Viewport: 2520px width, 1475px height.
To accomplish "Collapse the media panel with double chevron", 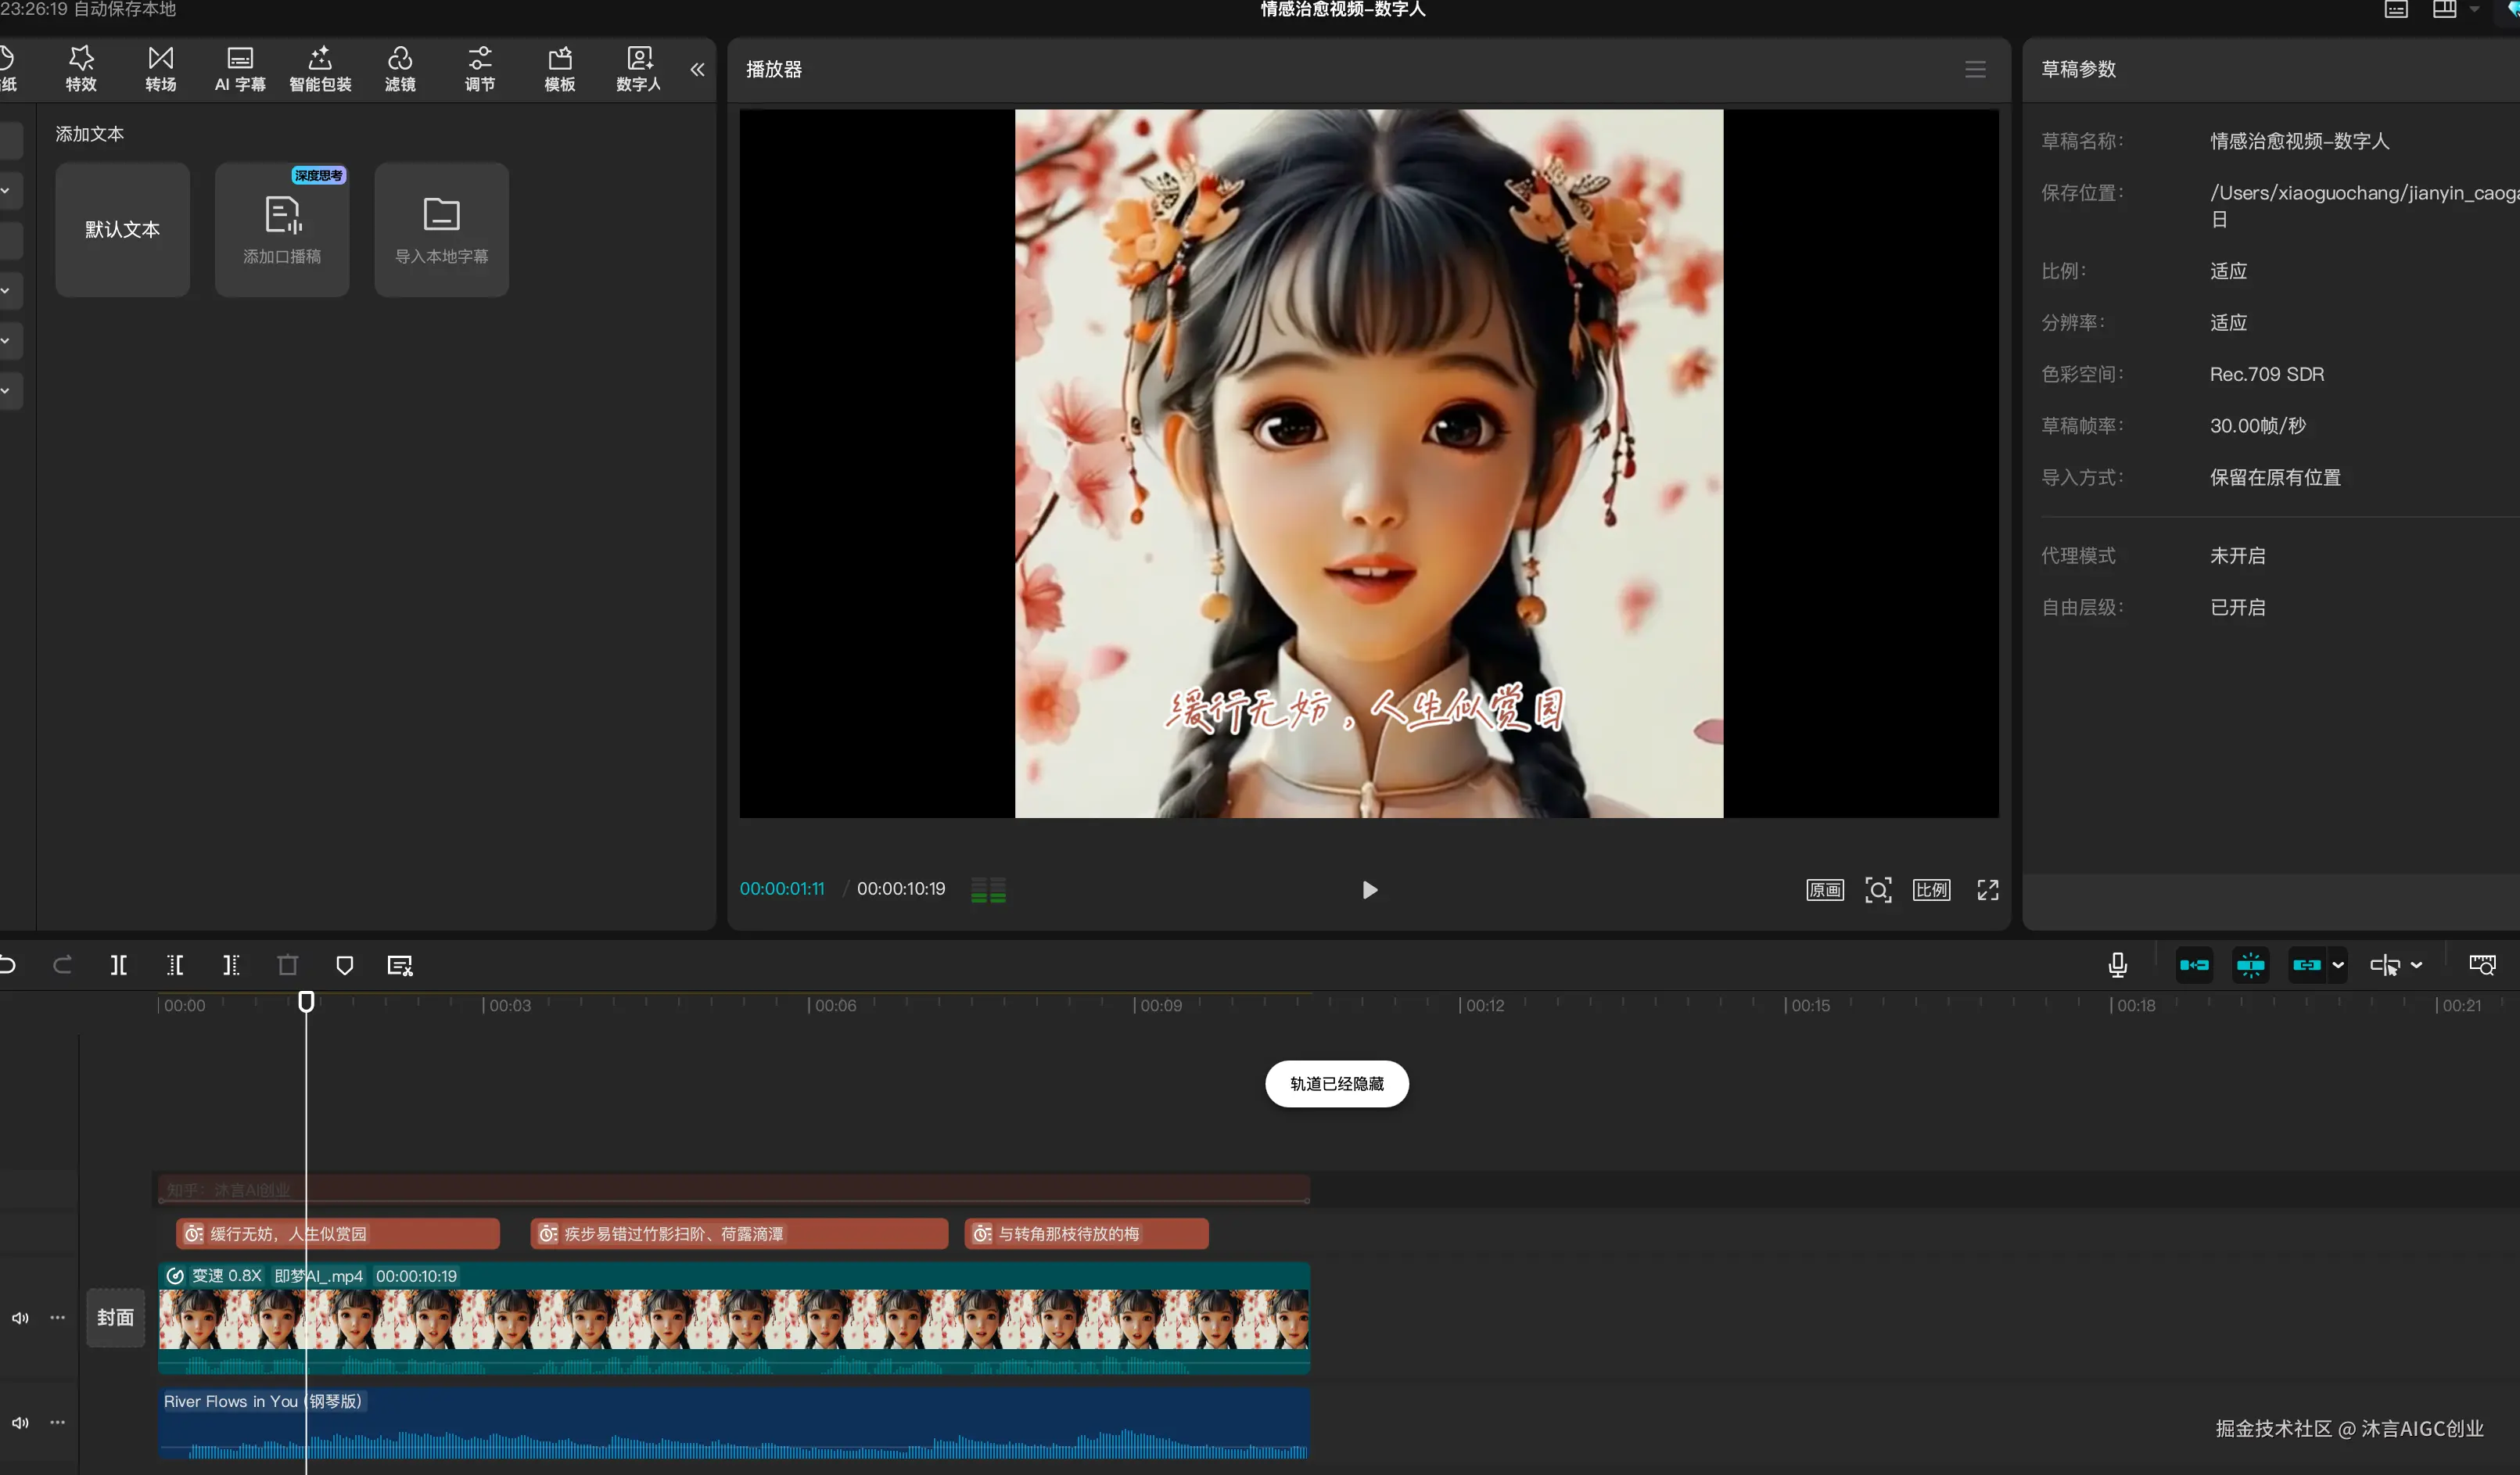I will (697, 69).
